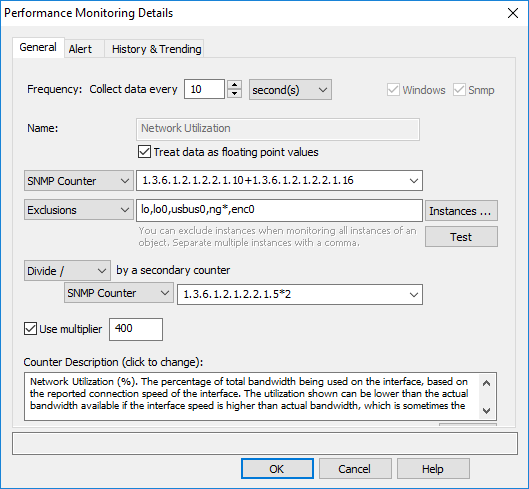Uncheck the Use multiplier checkbox
This screenshot has width=529, height=489.
[30, 329]
